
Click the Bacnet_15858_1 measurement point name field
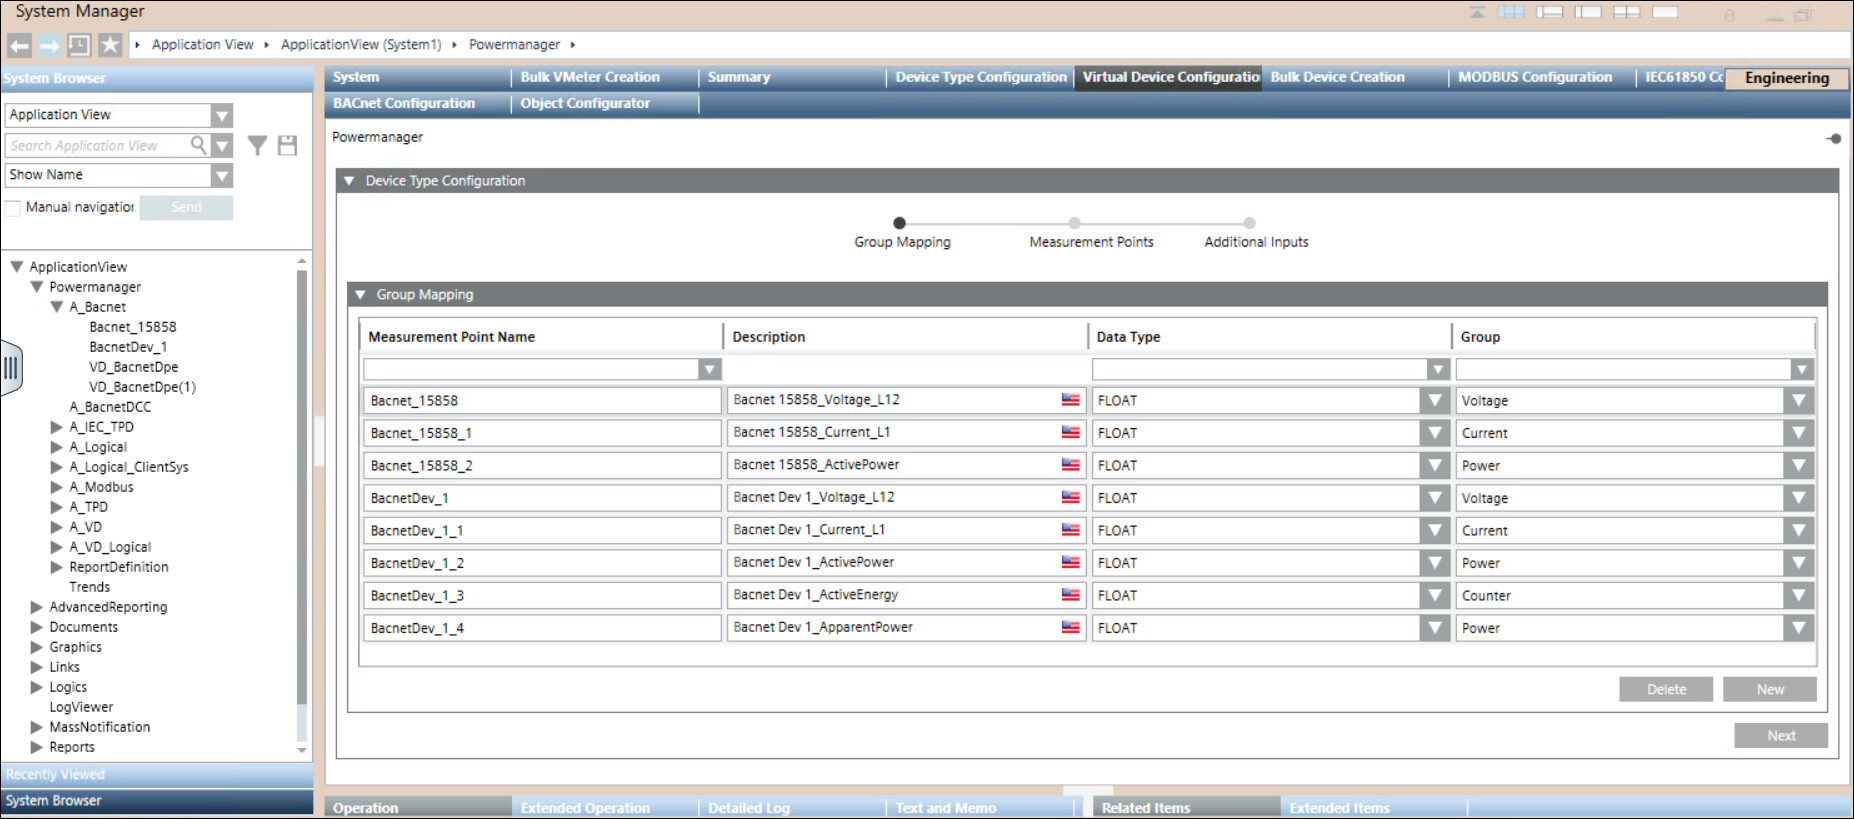coord(541,433)
